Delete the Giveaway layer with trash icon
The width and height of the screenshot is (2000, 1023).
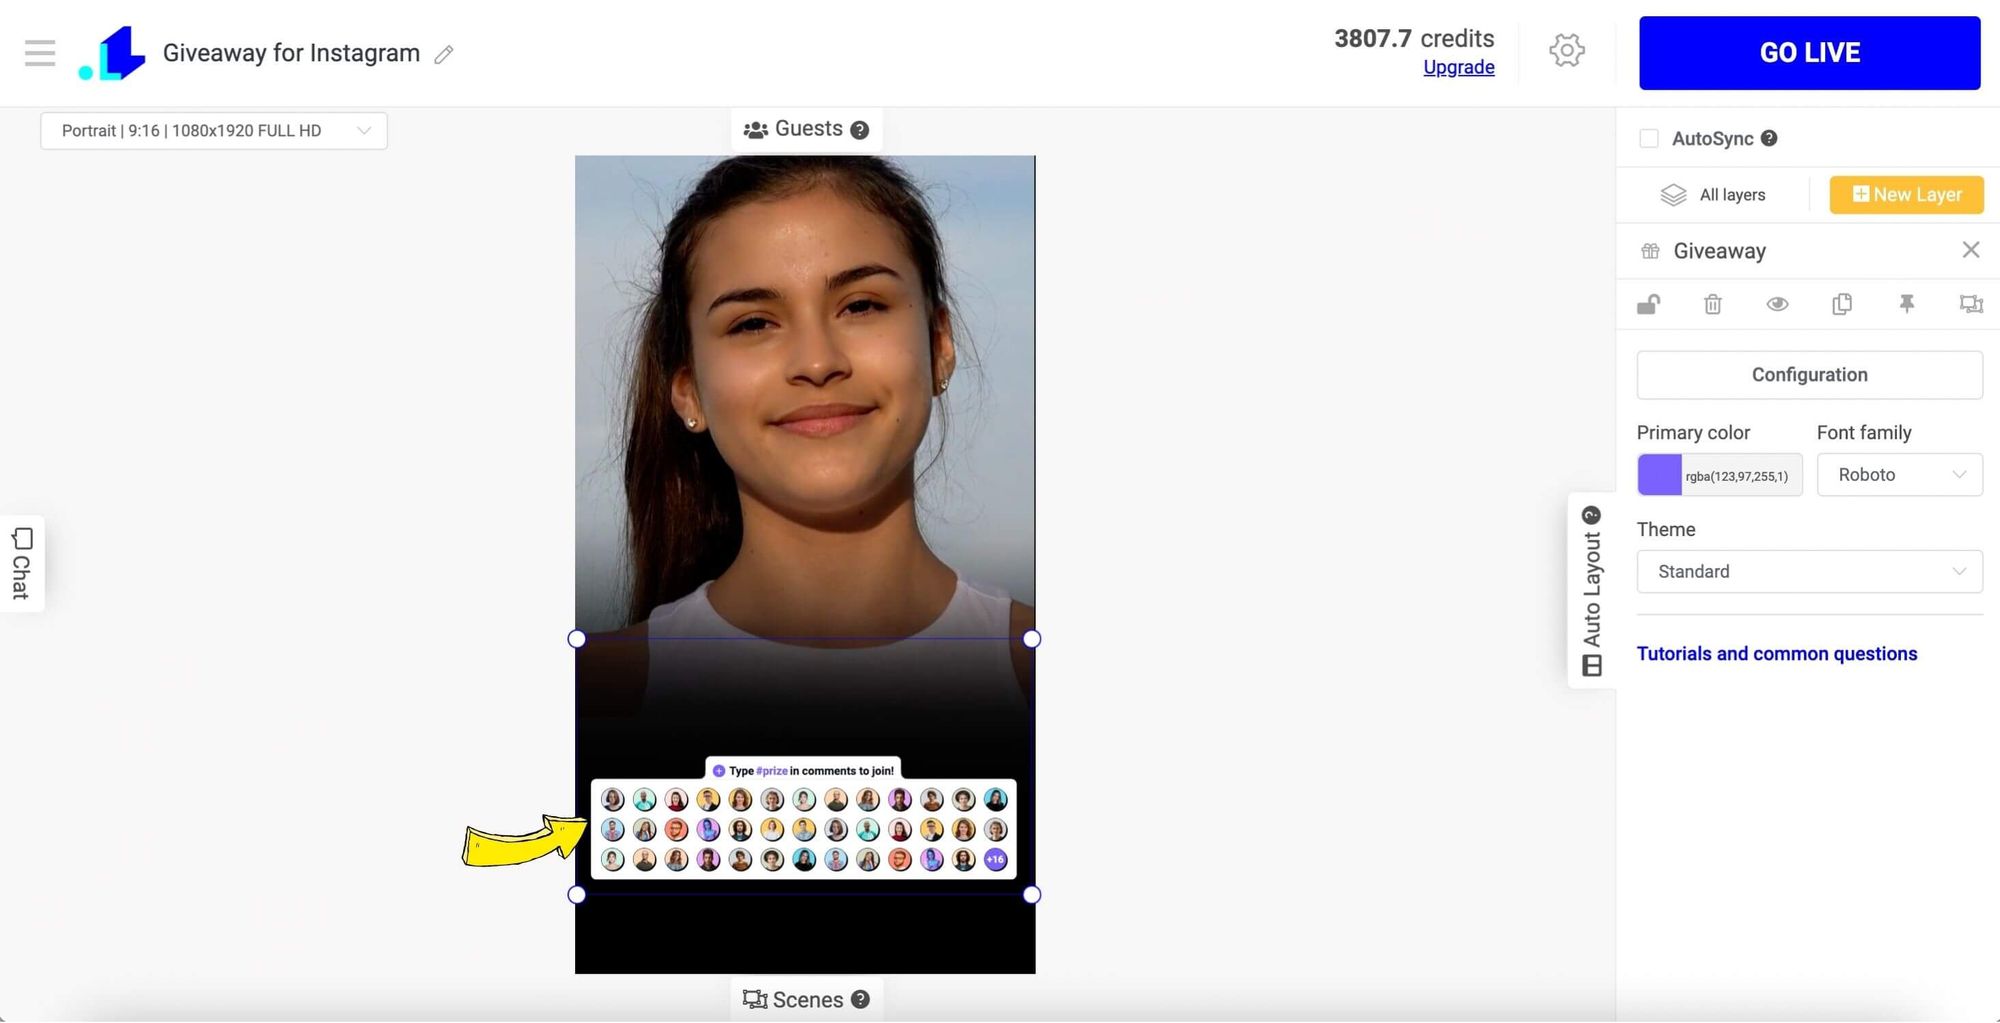click(1713, 304)
